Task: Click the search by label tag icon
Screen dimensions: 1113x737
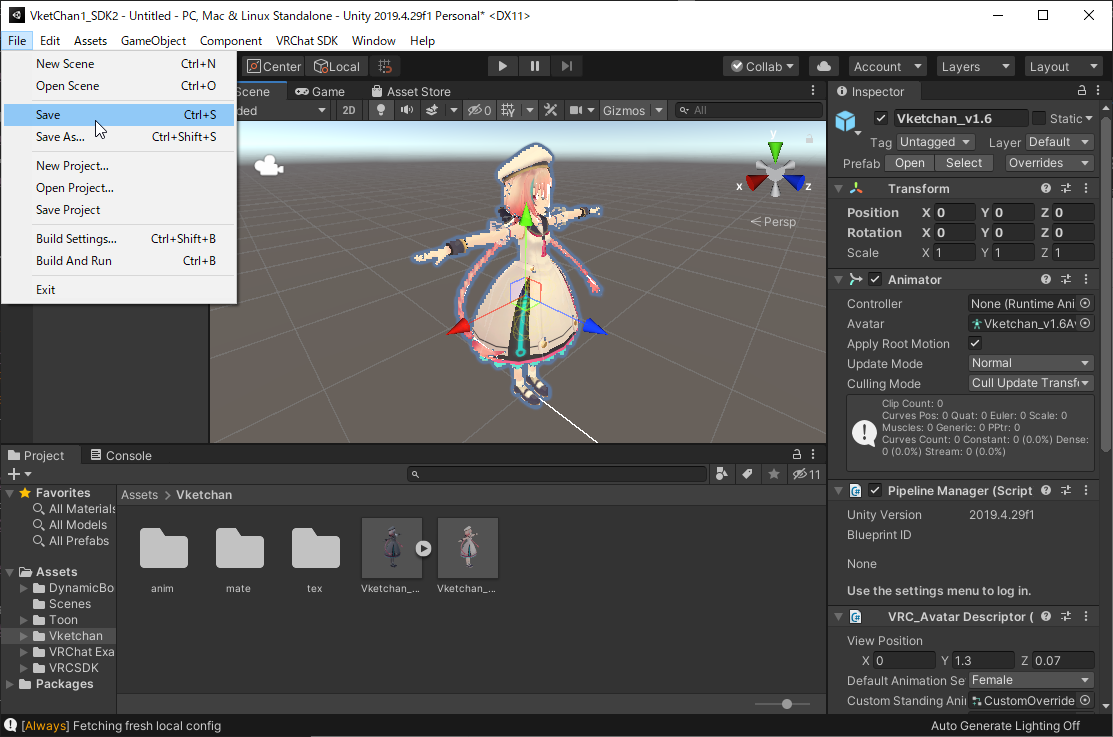Action: 746,474
